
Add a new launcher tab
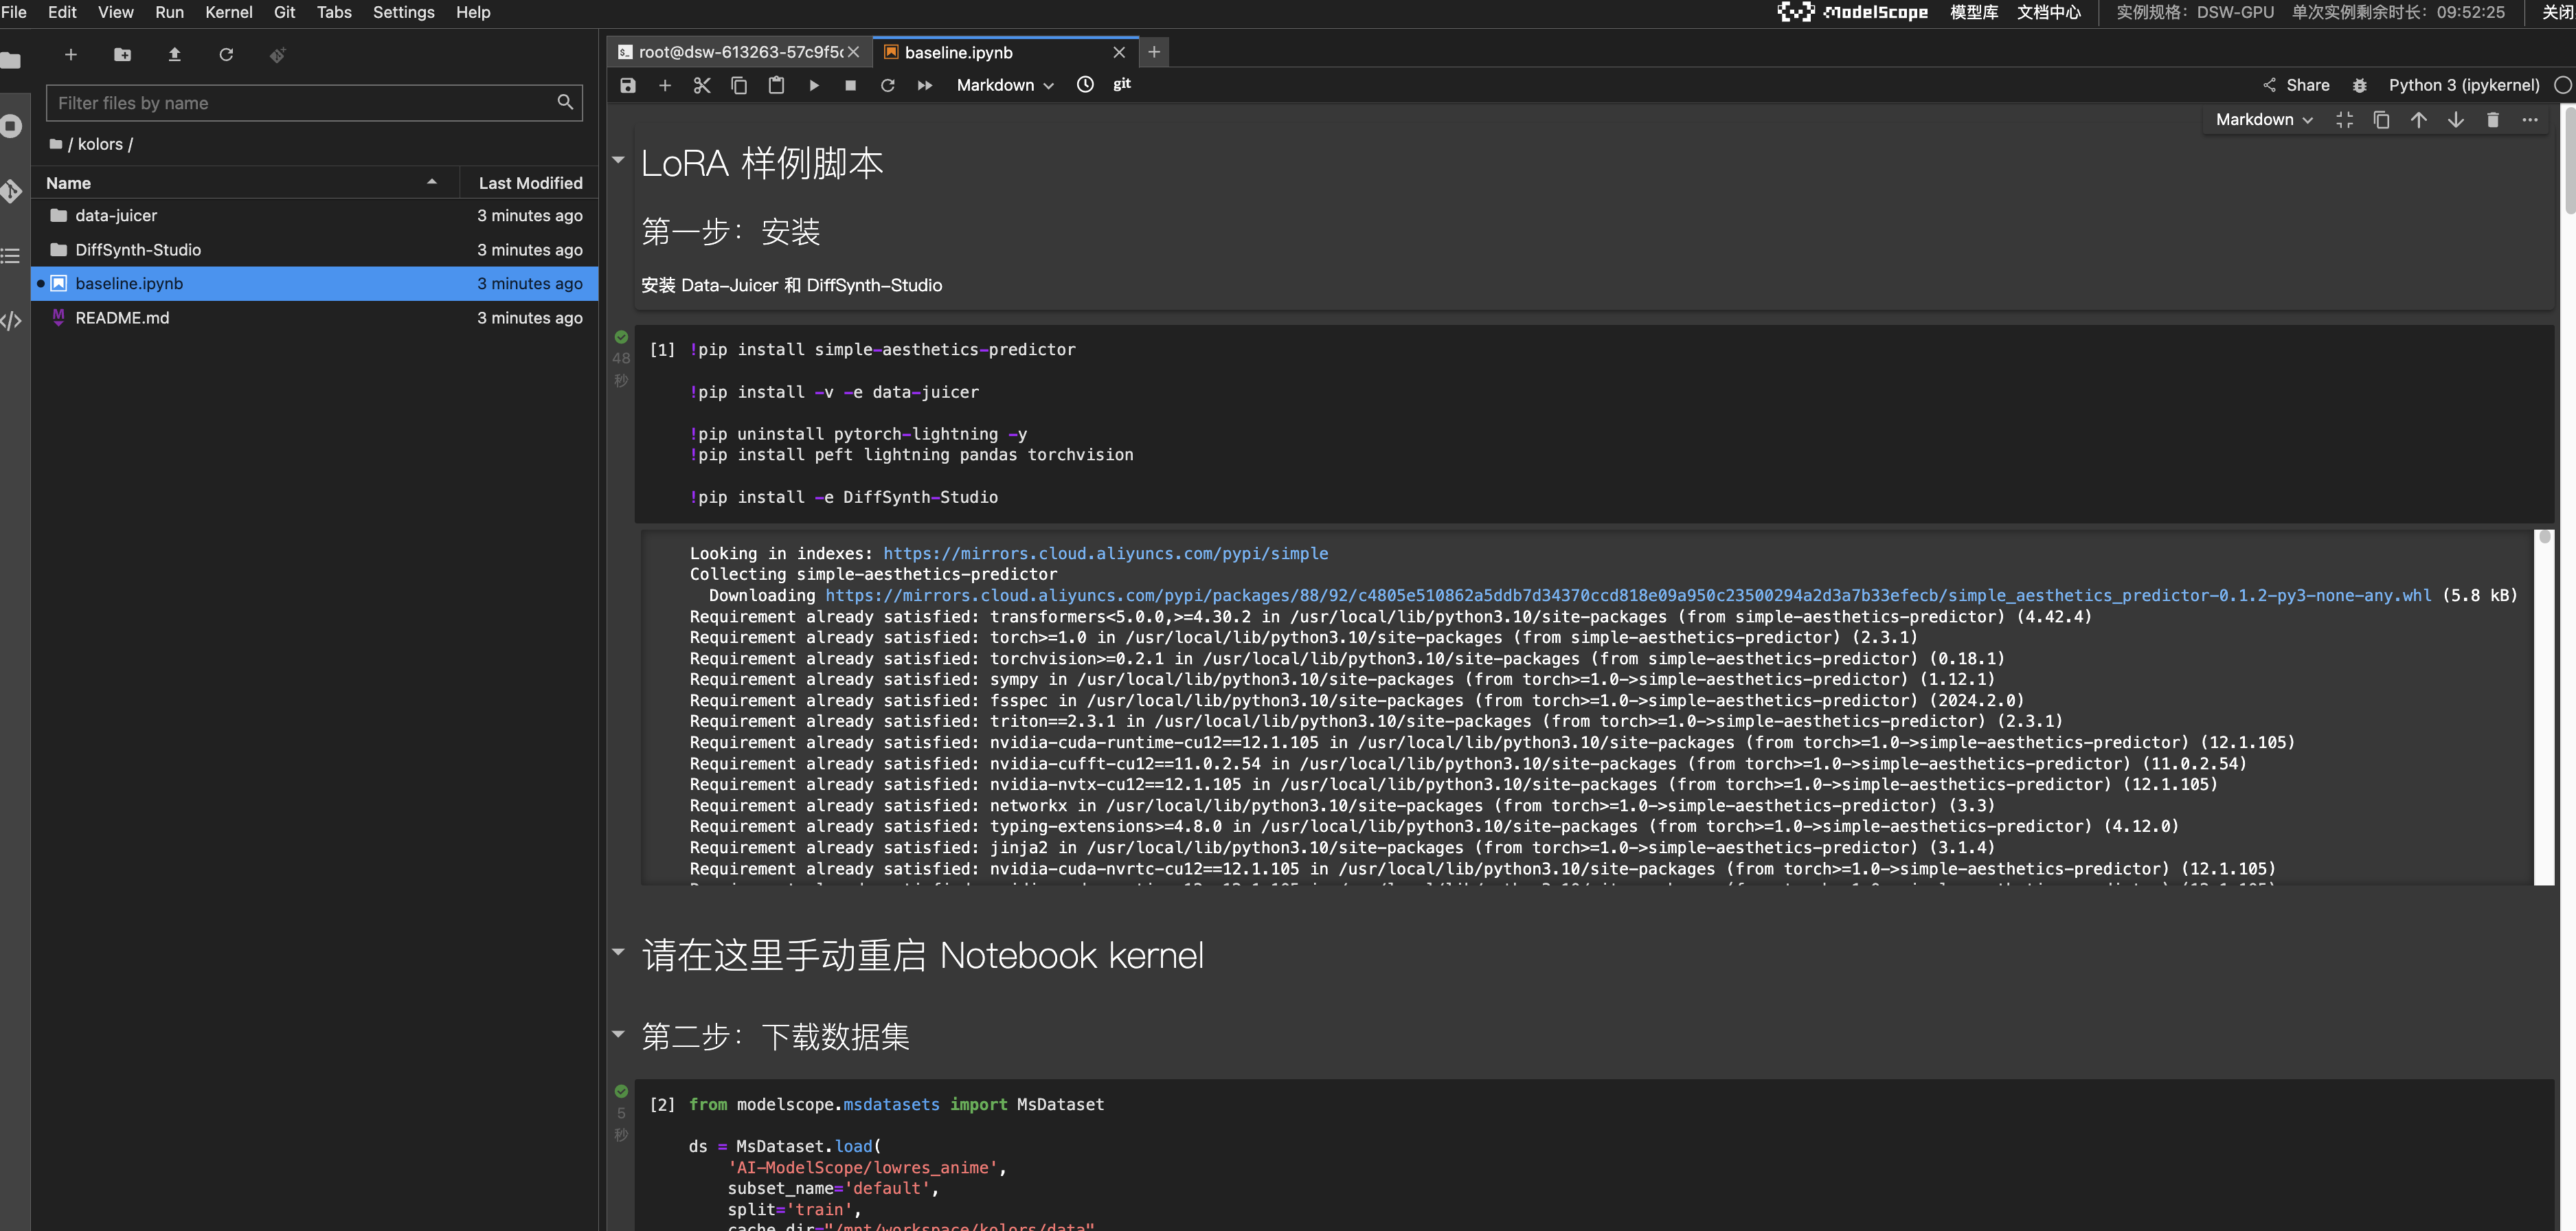point(1153,52)
